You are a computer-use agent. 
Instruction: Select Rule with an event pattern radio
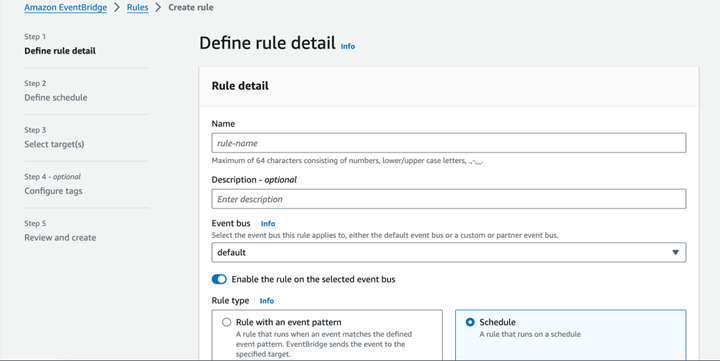point(226,322)
